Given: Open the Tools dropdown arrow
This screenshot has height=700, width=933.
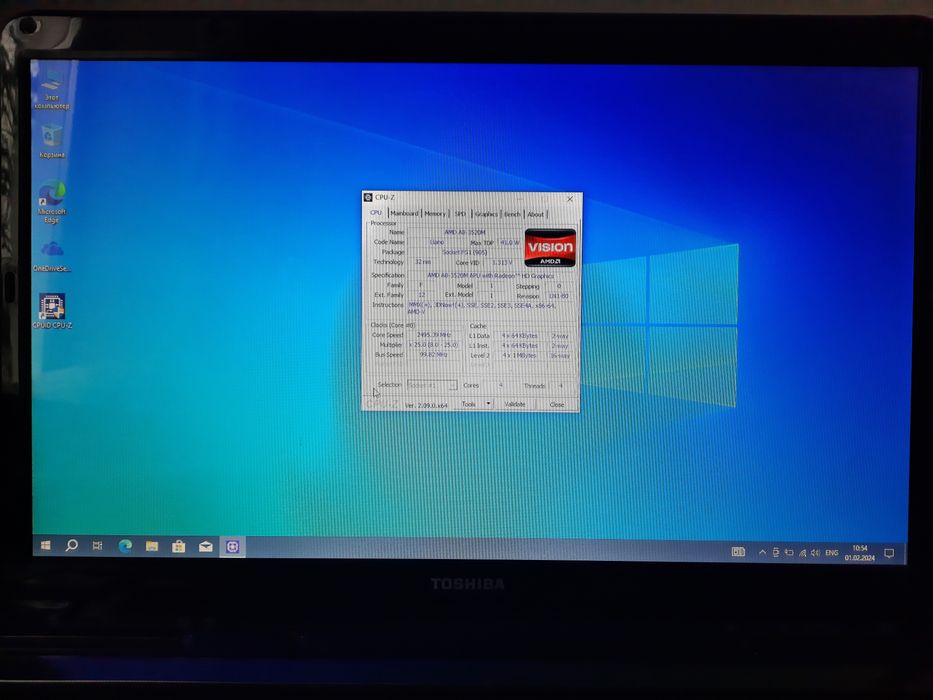Looking at the screenshot, I should click(489, 403).
